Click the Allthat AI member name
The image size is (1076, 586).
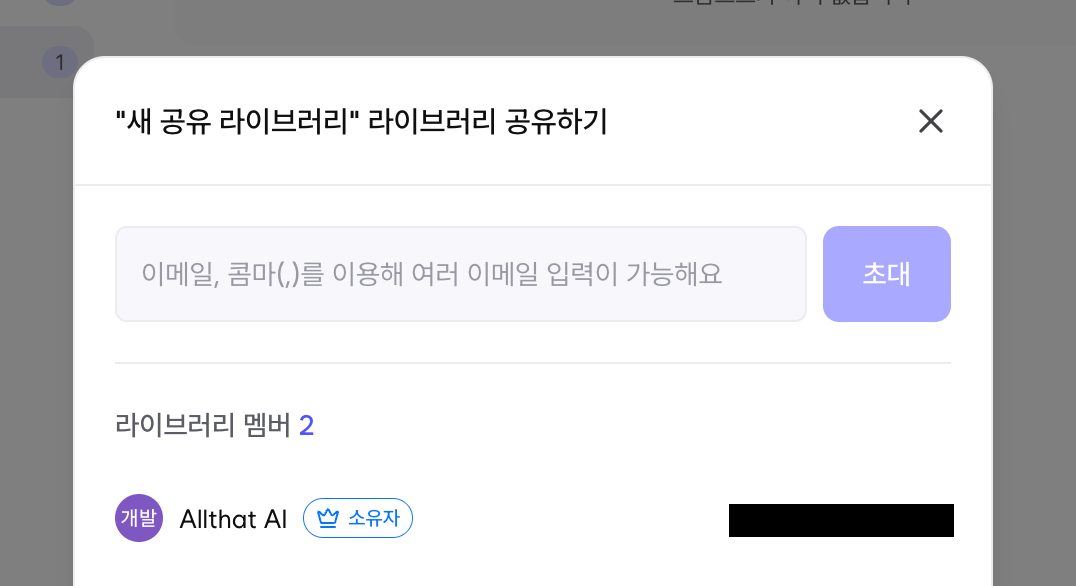233,519
